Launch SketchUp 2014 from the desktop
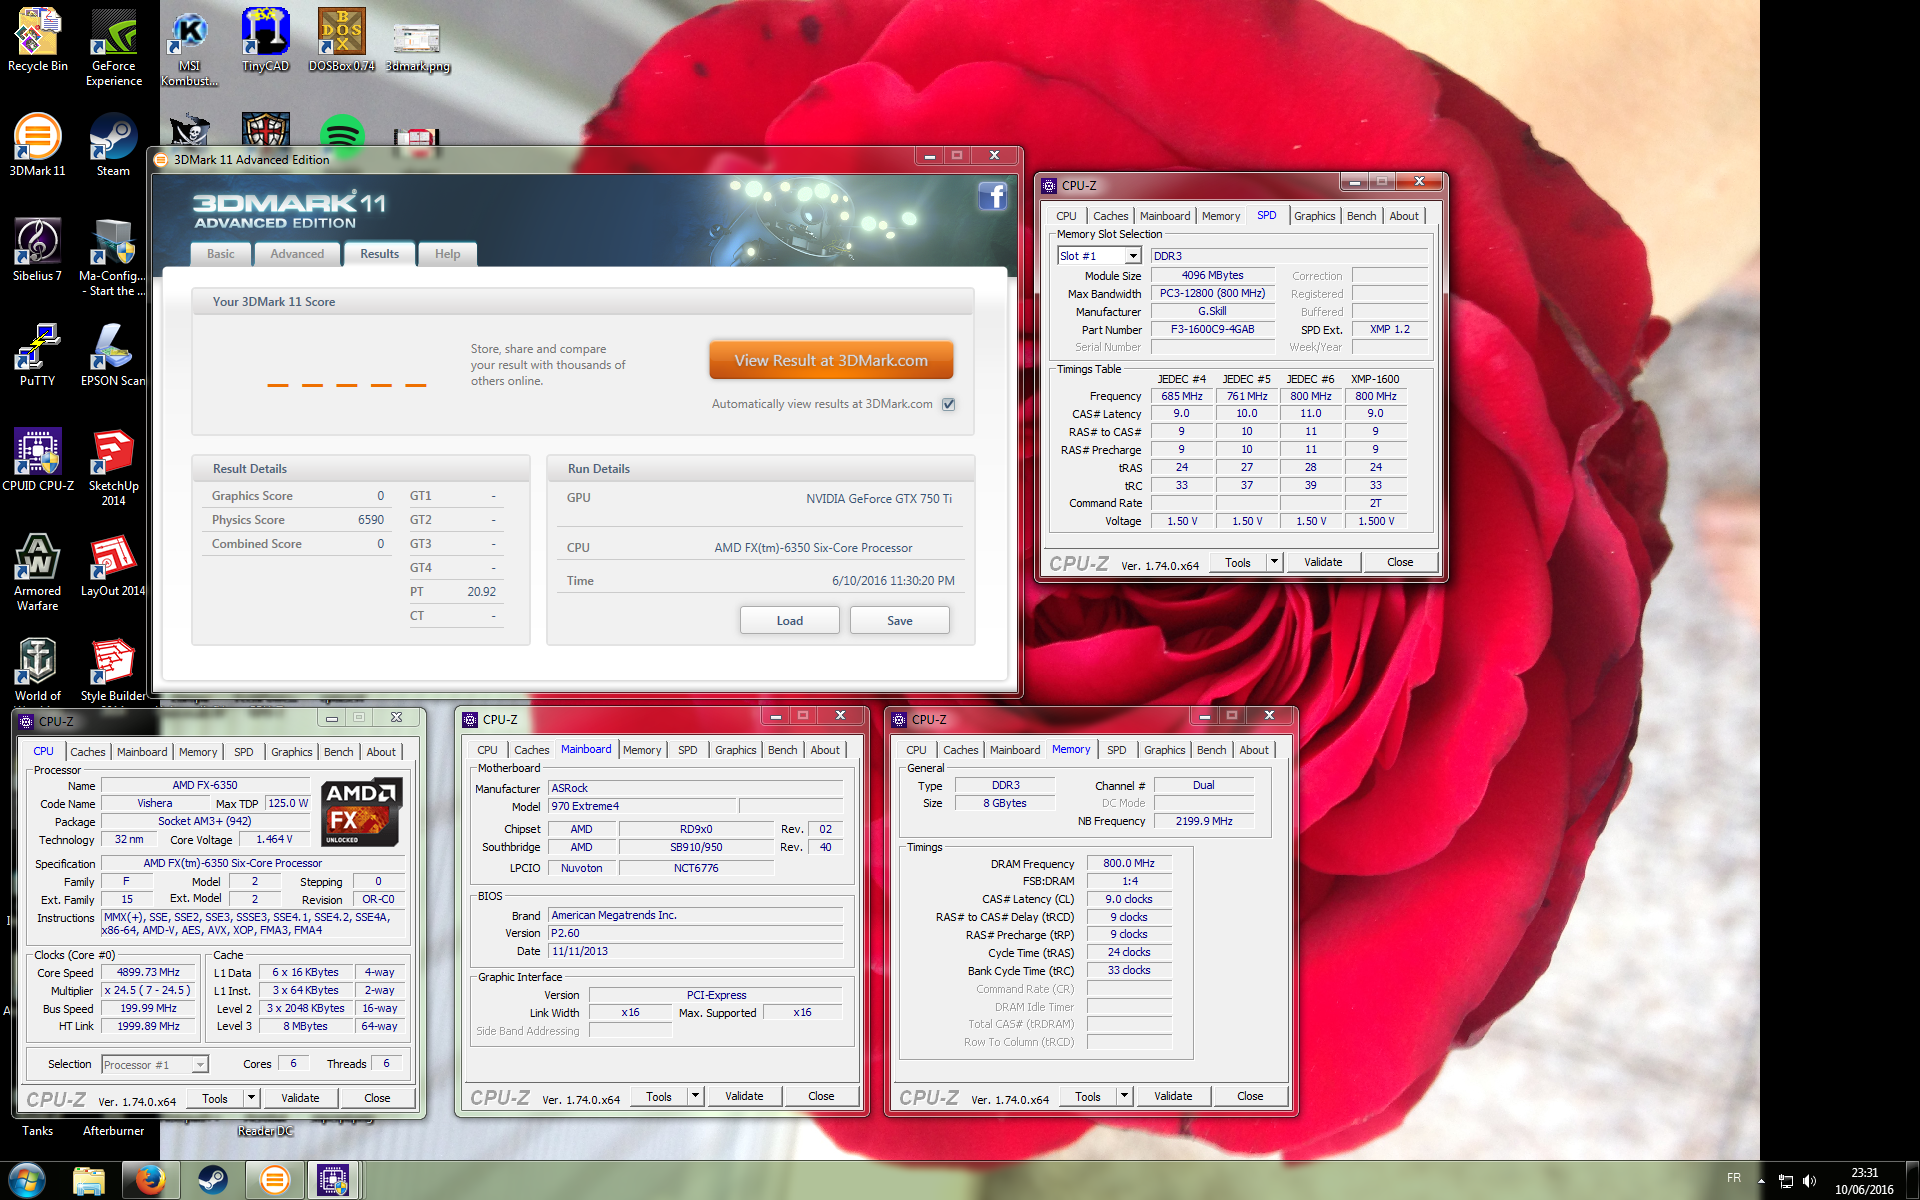The width and height of the screenshot is (1920, 1200). click(x=114, y=467)
